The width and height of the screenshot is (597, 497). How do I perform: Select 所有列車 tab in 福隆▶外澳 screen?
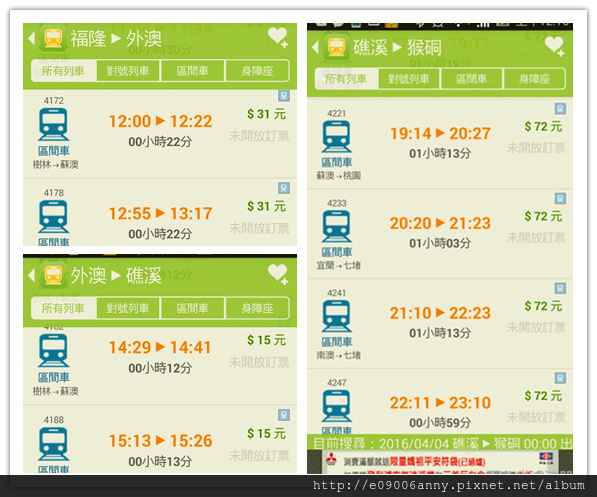click(x=63, y=71)
